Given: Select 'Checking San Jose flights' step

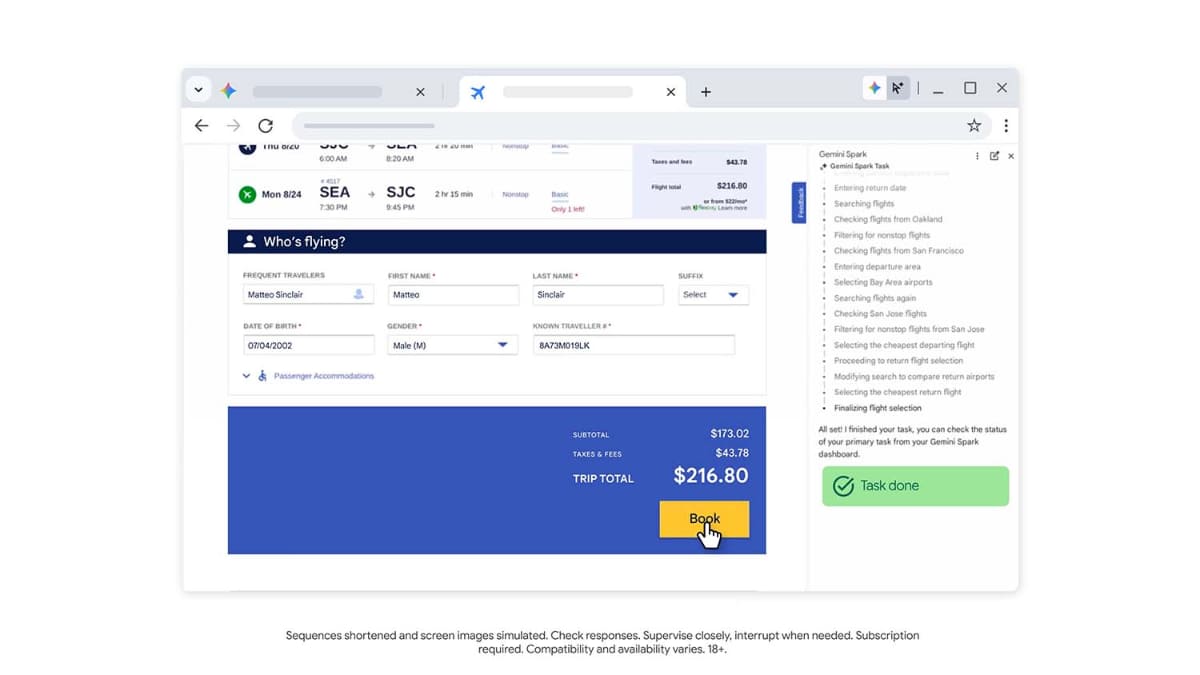Looking at the screenshot, I should pyautogui.click(x=880, y=314).
